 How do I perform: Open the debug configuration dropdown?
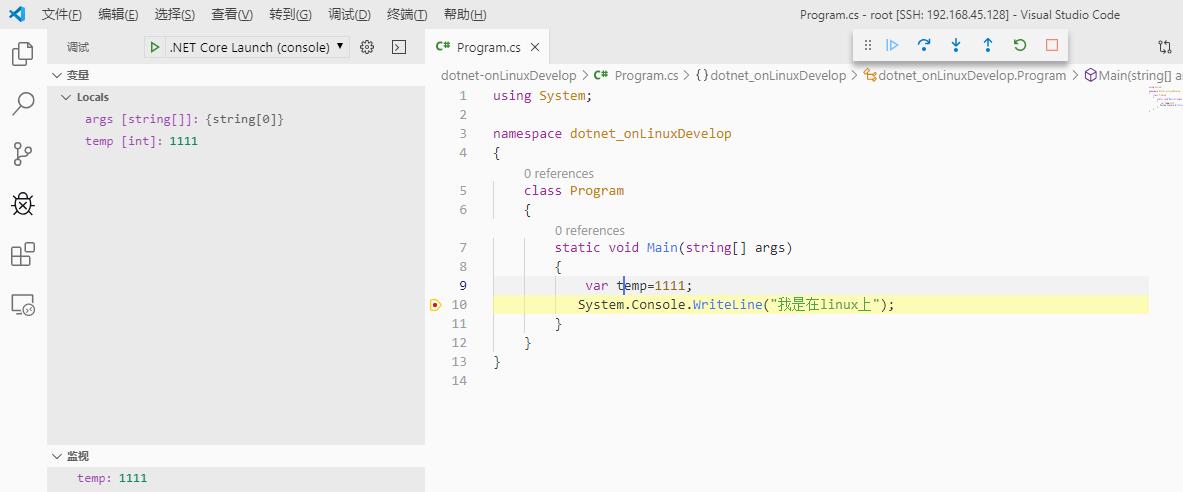[340, 47]
